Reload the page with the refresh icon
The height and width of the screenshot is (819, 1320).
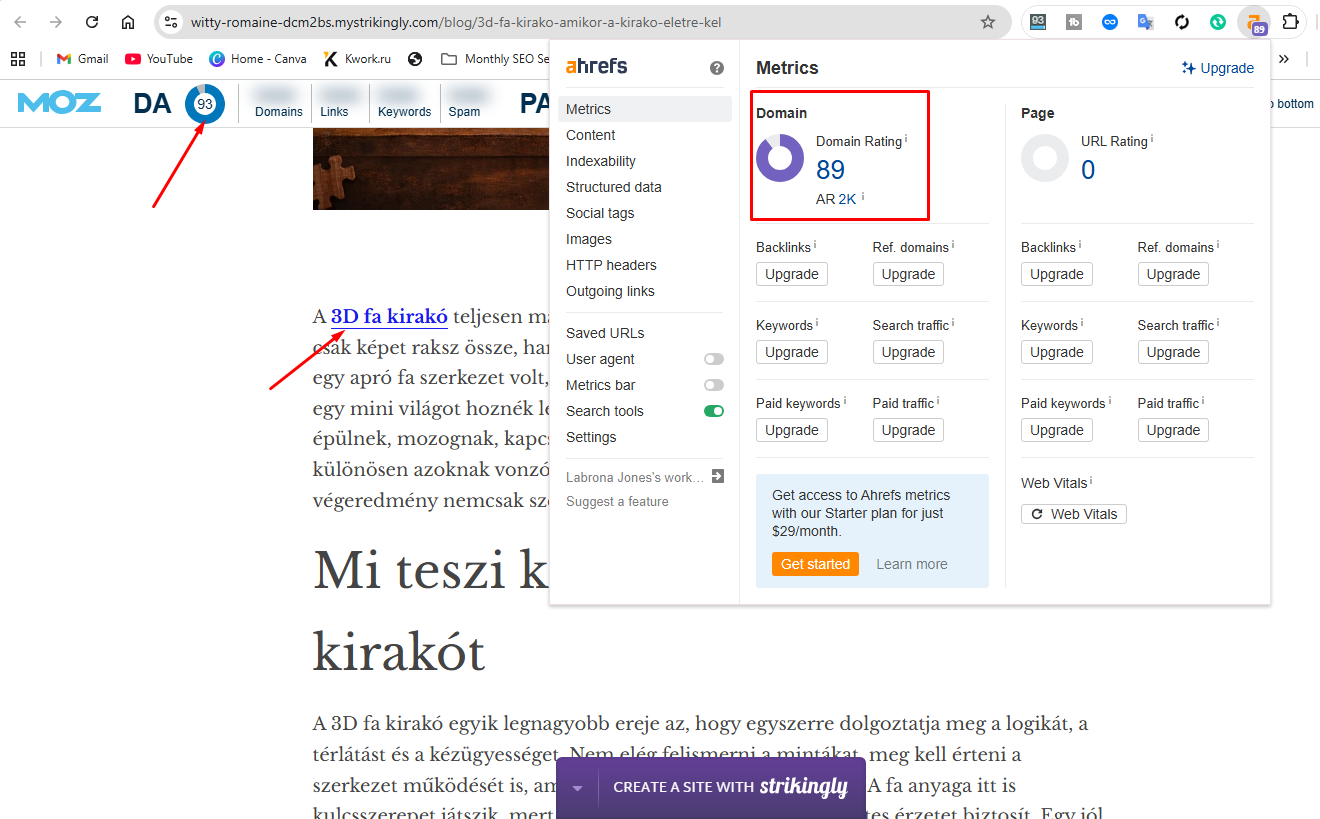click(x=91, y=20)
